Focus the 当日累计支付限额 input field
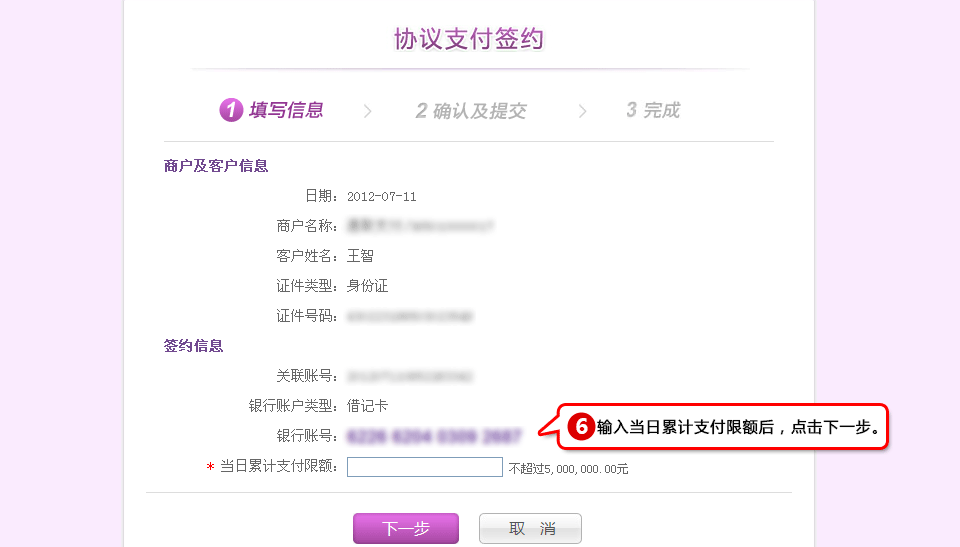960x547 pixels. [x=425, y=467]
